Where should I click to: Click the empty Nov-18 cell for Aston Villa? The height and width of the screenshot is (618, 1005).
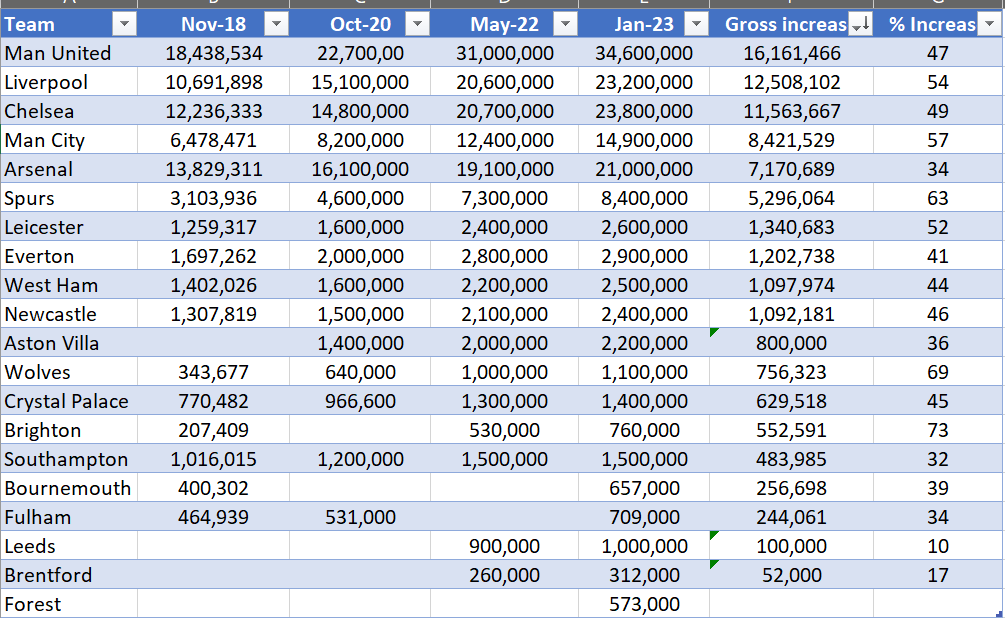[213, 343]
